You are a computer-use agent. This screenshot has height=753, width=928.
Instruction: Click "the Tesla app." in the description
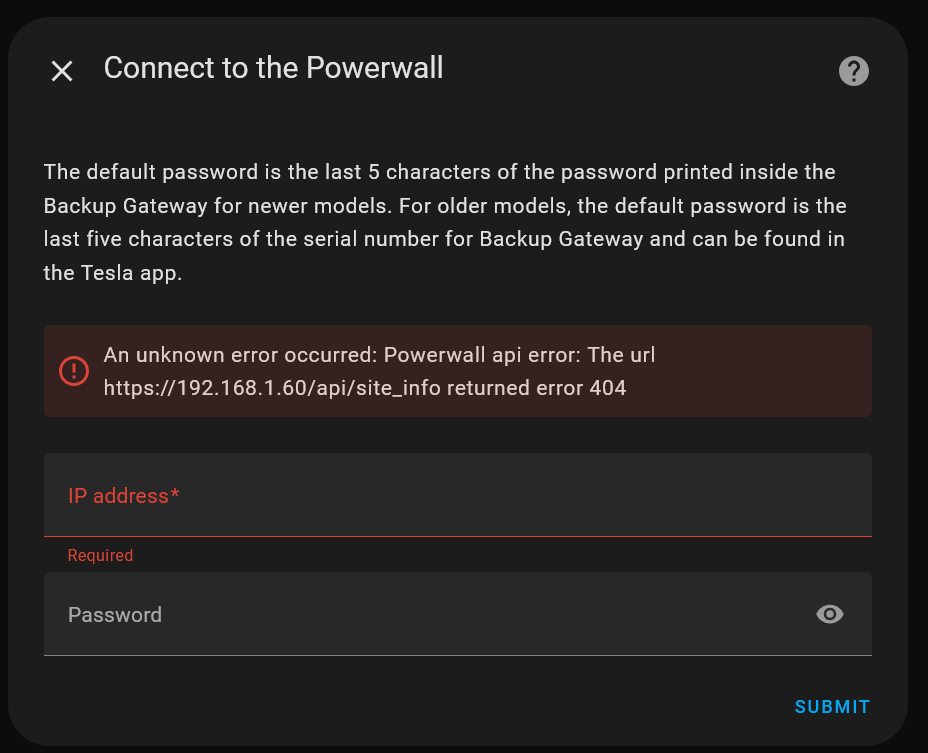pos(113,273)
